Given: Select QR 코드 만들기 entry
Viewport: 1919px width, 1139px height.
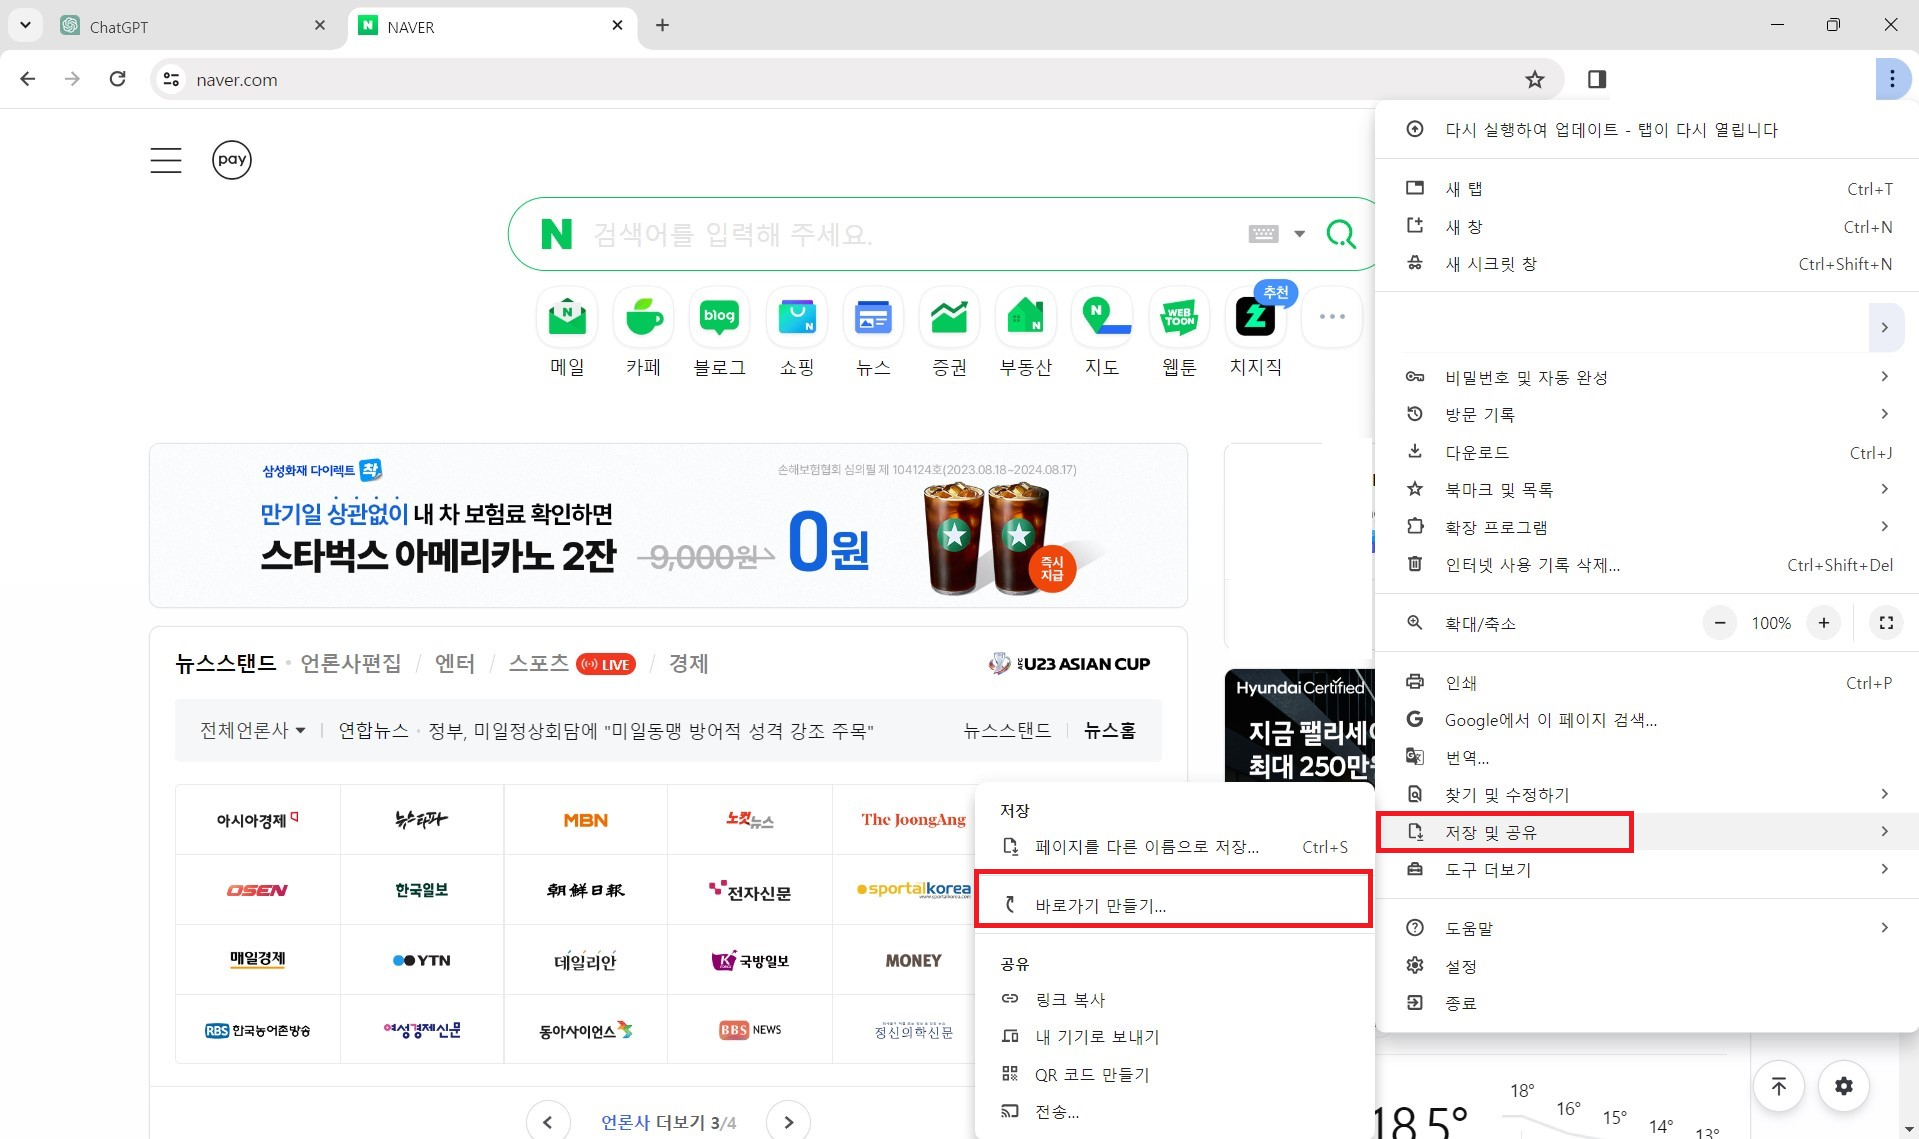Looking at the screenshot, I should point(1174,1074).
